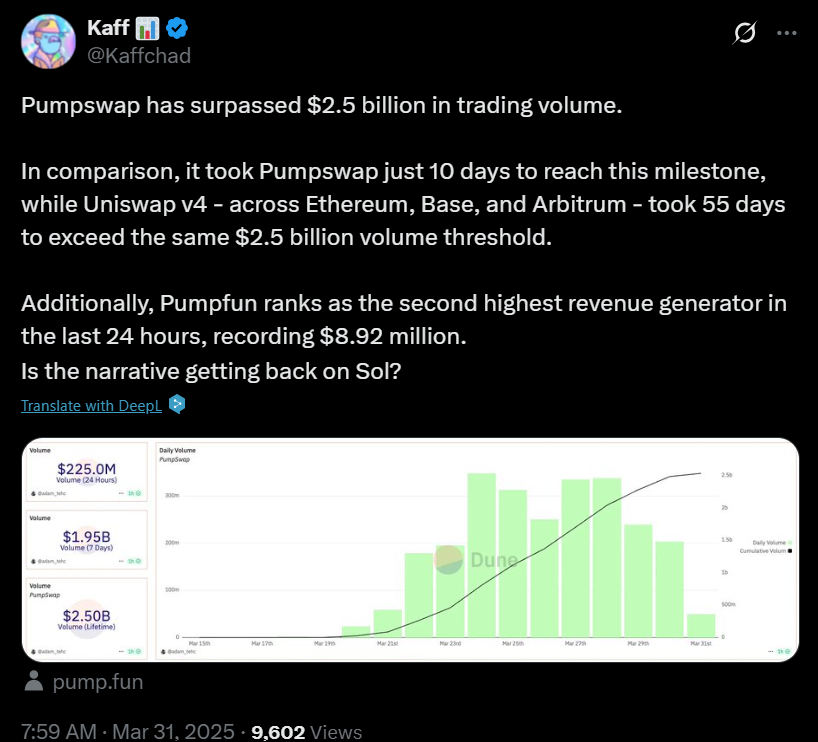Click the 7:59 AM Mar 31 timestamp
Image resolution: width=818 pixels, height=742 pixels.
(x=128, y=731)
